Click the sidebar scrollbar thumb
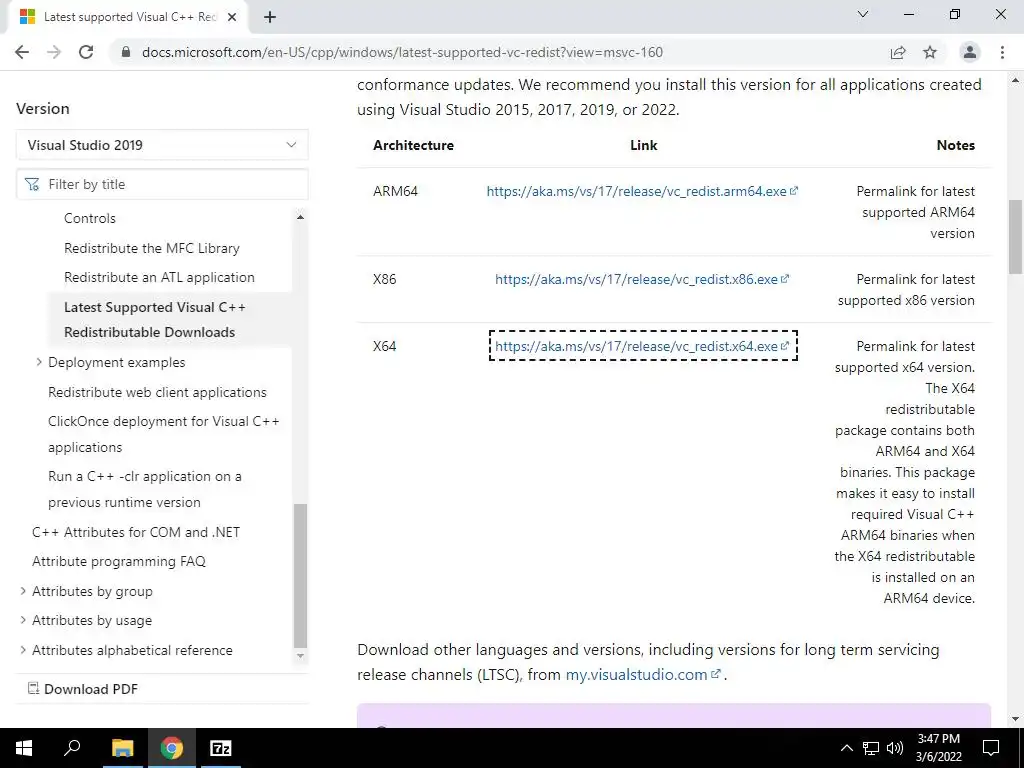Image resolution: width=1024 pixels, height=768 pixels. point(300,575)
